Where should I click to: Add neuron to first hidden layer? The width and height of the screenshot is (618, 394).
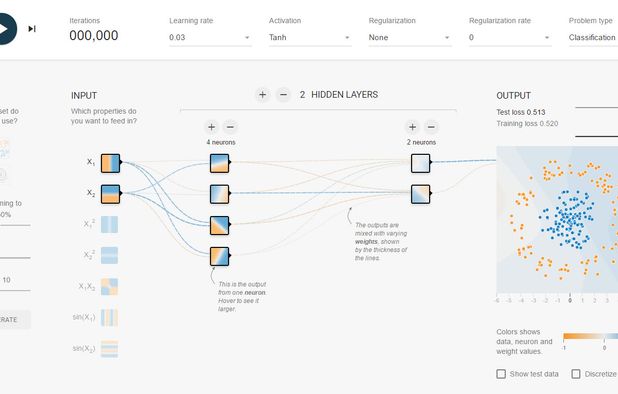coord(212,127)
